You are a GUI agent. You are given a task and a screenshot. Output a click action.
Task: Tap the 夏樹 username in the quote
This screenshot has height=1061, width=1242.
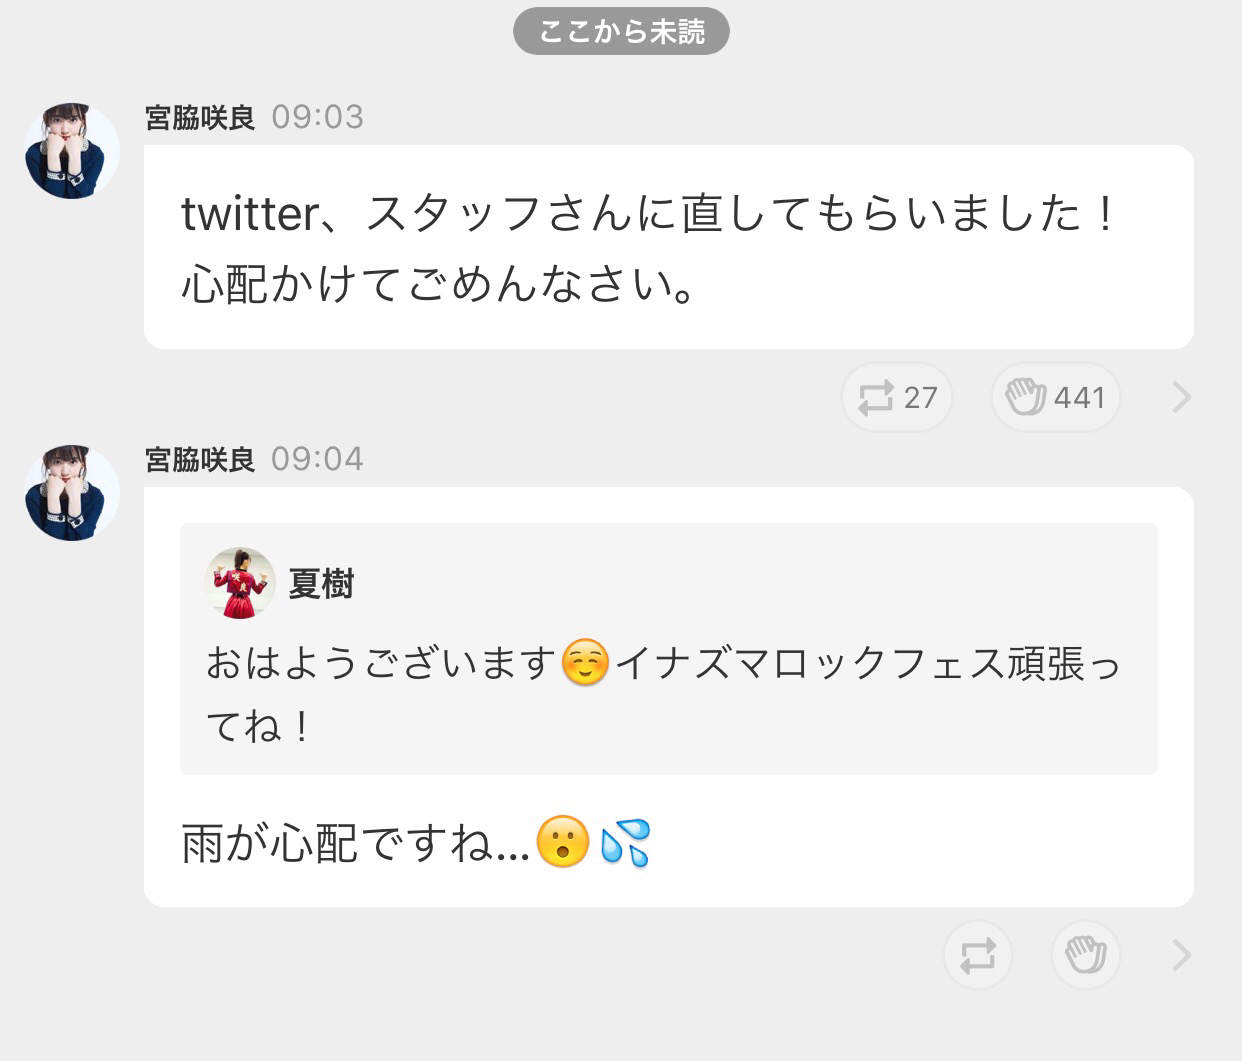point(321,583)
